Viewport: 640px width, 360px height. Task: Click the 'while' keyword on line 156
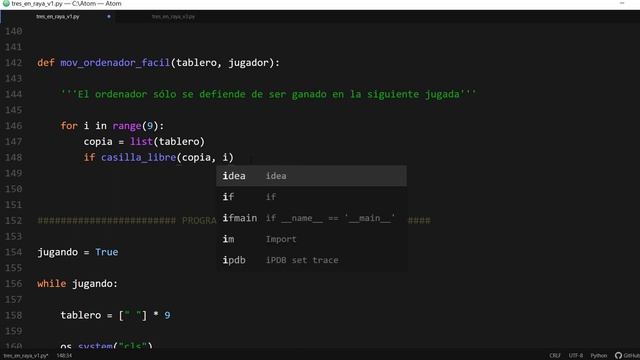[x=51, y=284]
